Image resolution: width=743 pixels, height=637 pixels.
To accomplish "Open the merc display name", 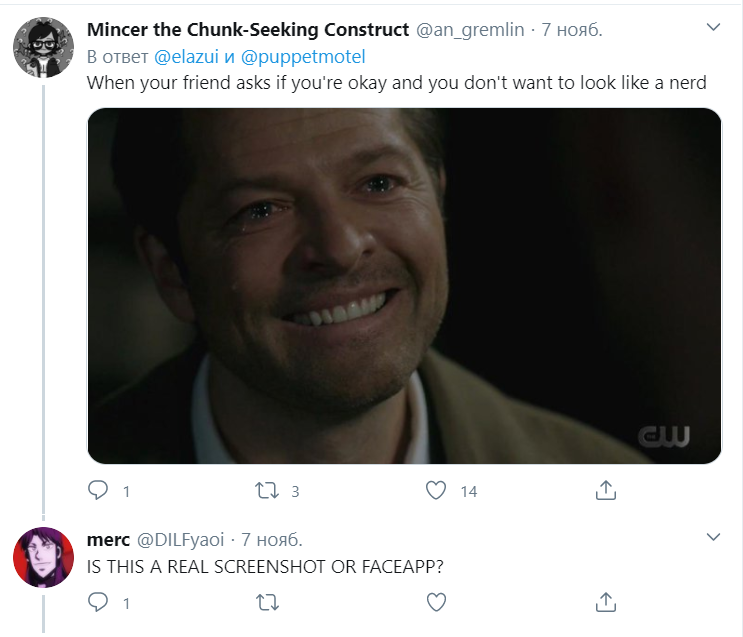I will (x=109, y=539).
